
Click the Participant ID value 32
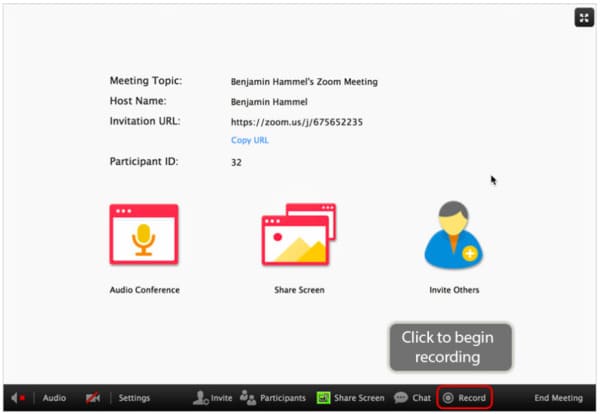click(236, 162)
